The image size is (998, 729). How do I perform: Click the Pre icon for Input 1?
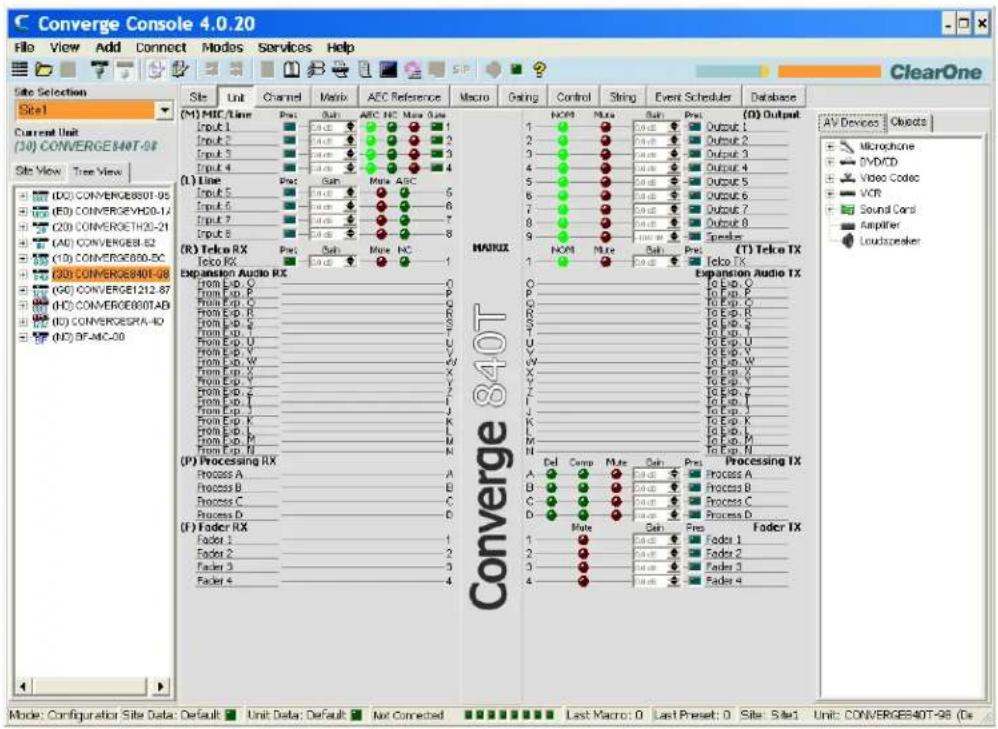pos(290,127)
